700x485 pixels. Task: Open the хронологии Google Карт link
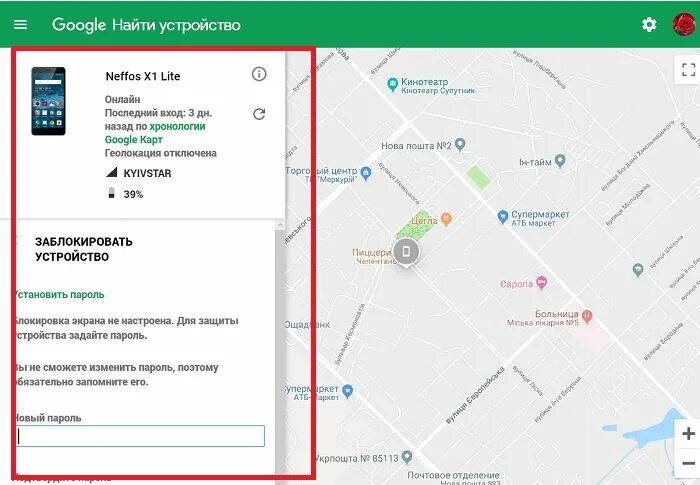pos(155,133)
